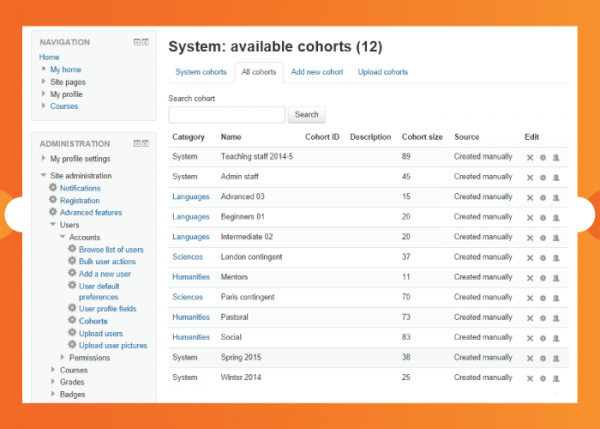
Task: Hide the Navigation block
Action: [137, 42]
